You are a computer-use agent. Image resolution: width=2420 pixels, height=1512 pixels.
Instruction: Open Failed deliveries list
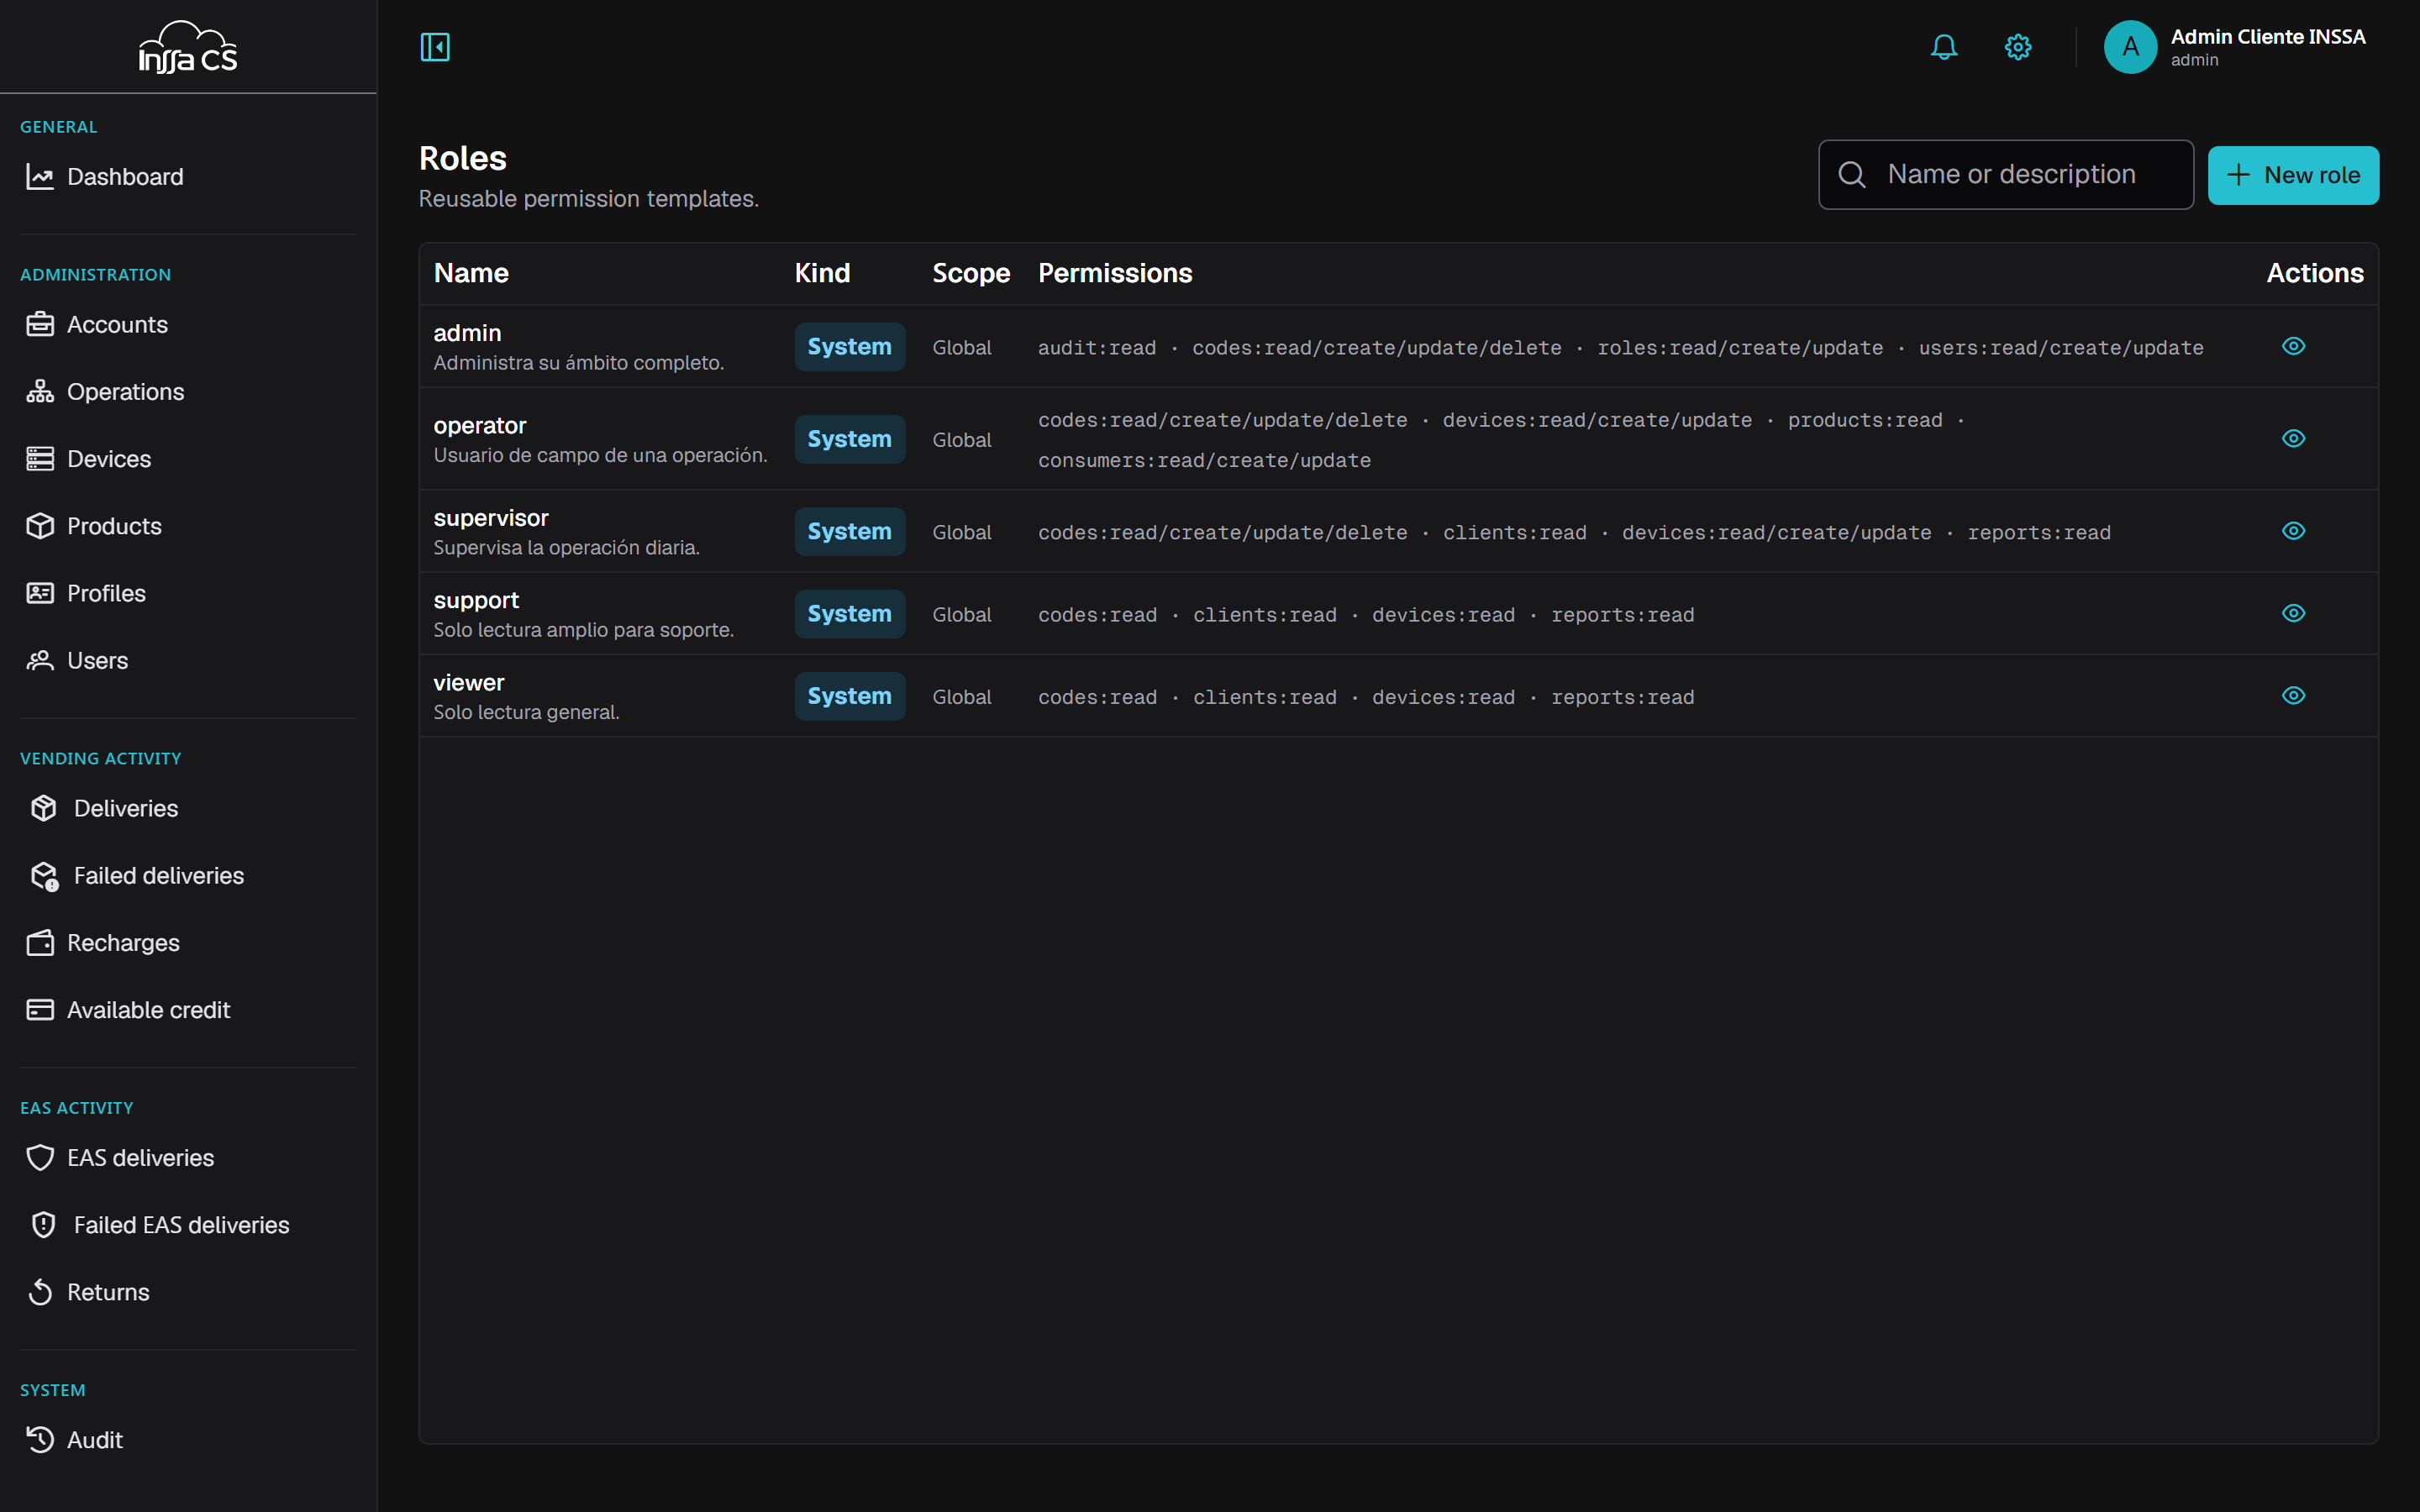(188, 876)
